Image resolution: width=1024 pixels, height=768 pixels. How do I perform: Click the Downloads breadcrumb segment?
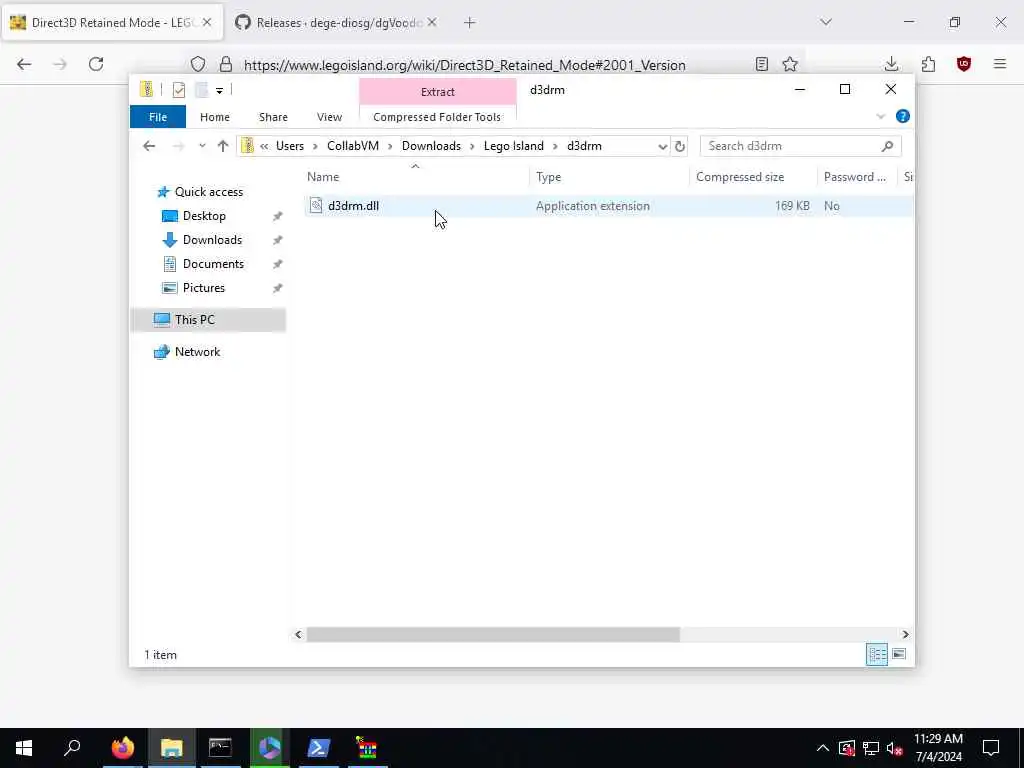431,146
